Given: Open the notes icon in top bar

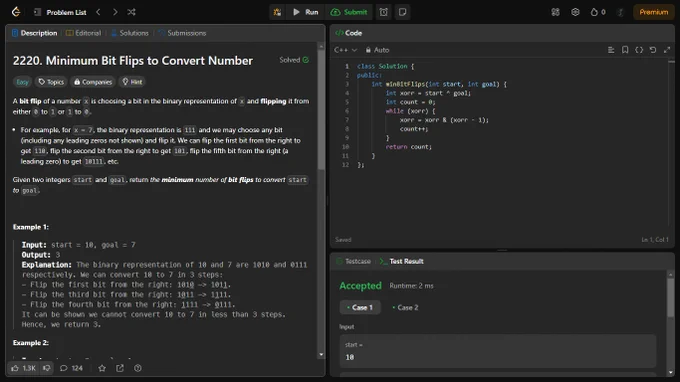Looking at the screenshot, I should coord(402,12).
